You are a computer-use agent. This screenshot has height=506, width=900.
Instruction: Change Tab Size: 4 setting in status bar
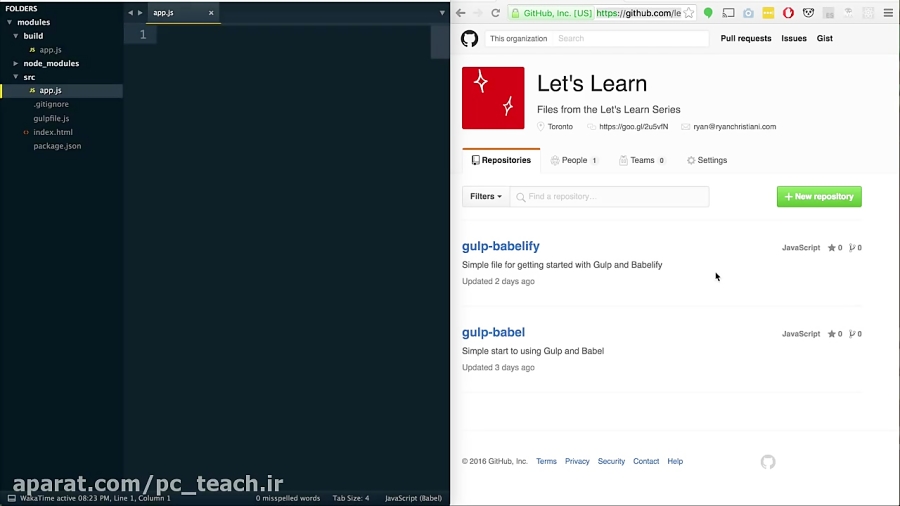click(351, 498)
